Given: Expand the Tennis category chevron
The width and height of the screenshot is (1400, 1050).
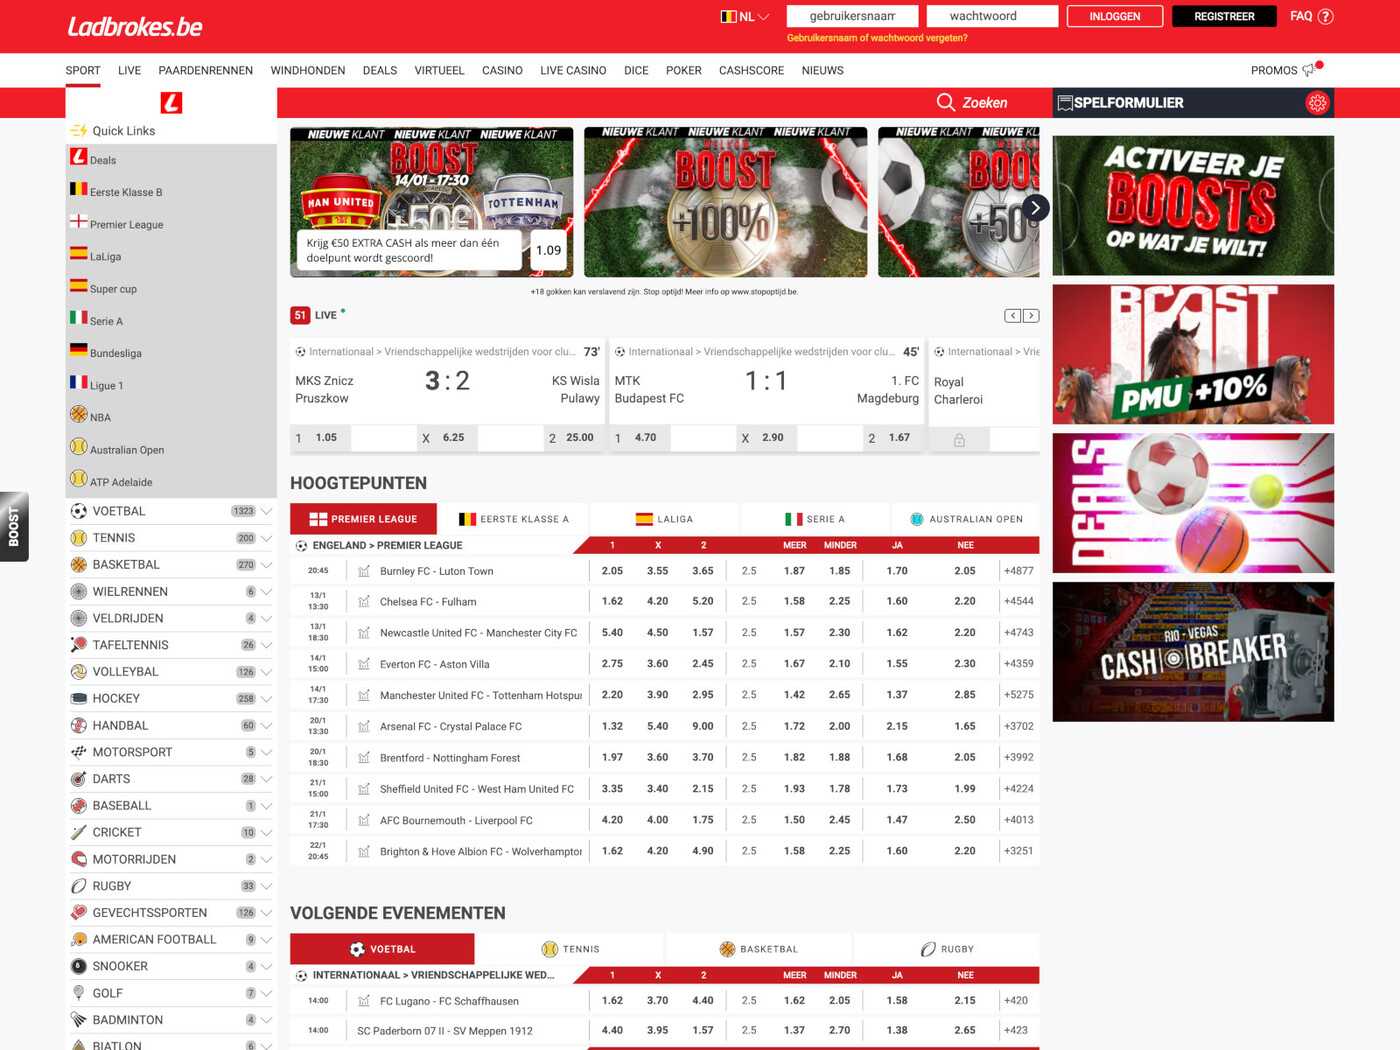Looking at the screenshot, I should tap(266, 538).
